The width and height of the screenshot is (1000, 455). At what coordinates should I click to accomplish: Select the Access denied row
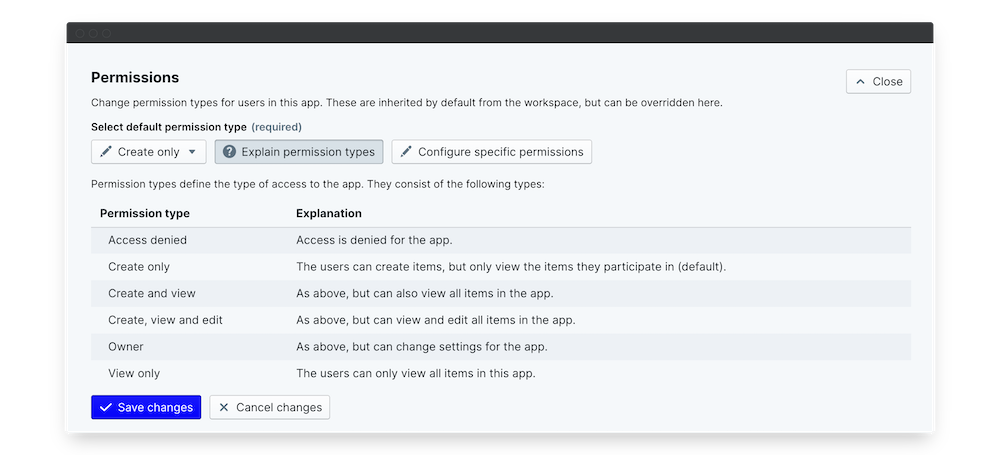tap(500, 240)
